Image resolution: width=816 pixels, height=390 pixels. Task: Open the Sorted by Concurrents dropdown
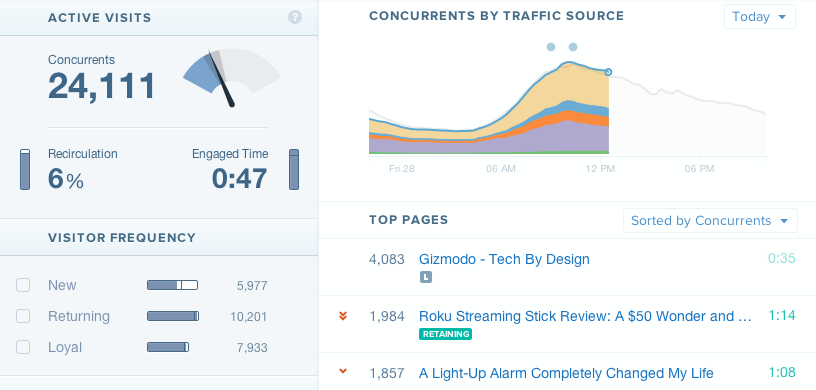point(710,221)
